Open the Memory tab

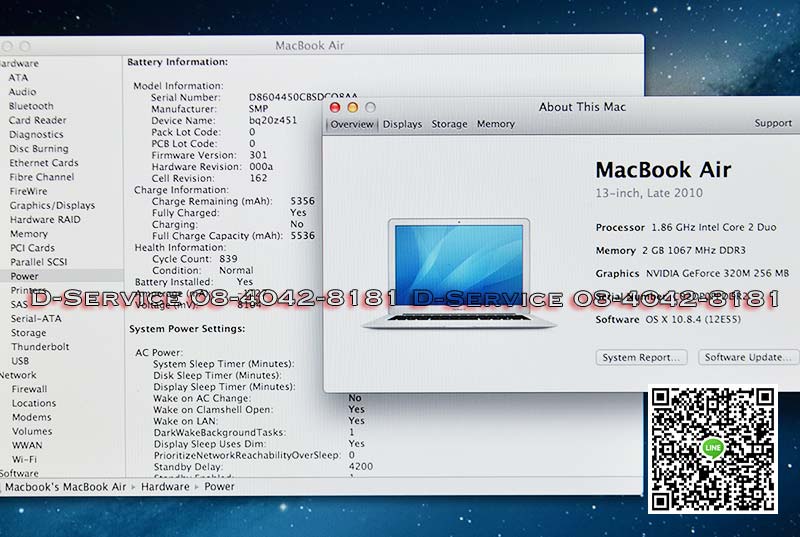tap(495, 124)
